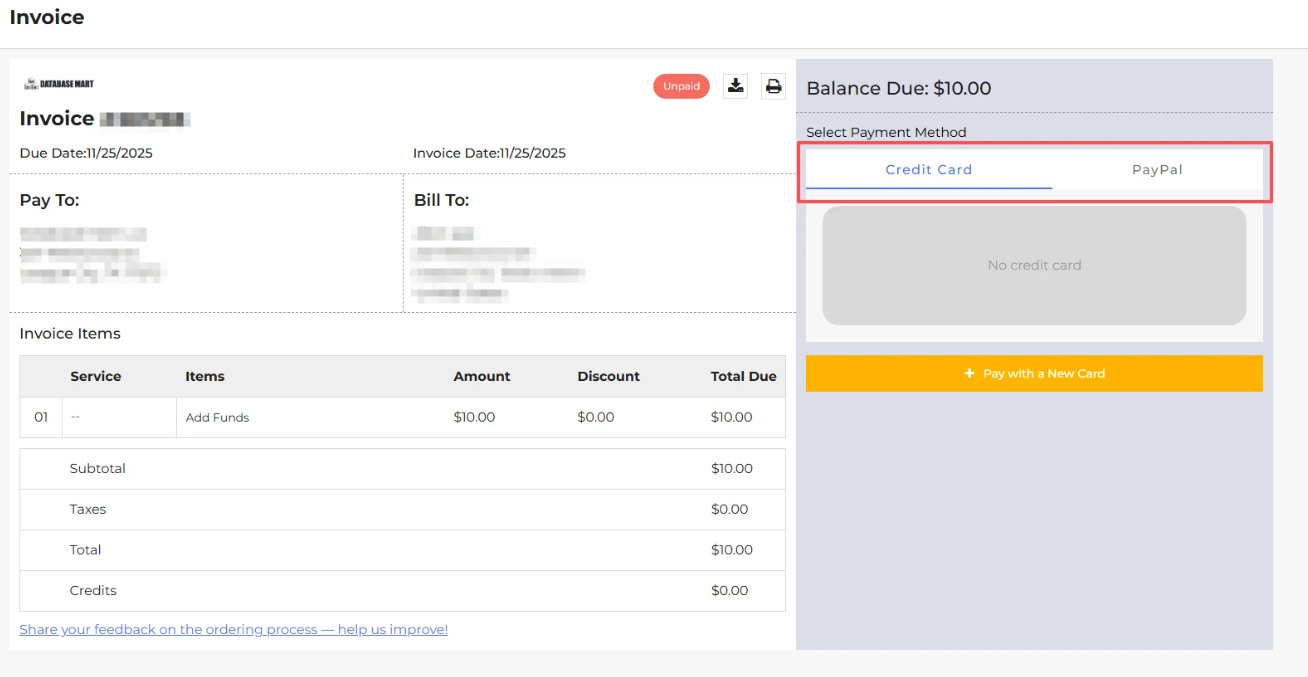Click the No credit card placeholder box
This screenshot has height=677, width=1308.
tap(1034, 265)
